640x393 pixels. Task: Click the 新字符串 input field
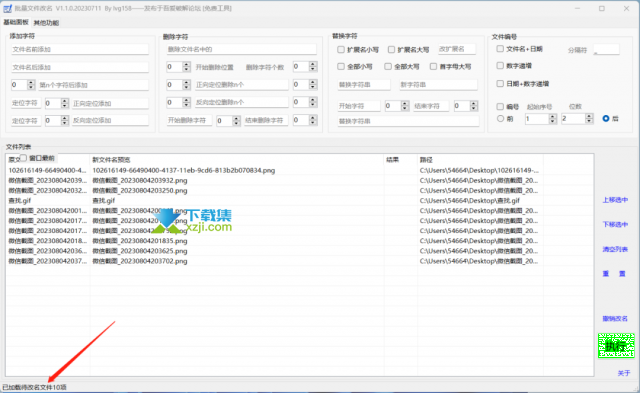click(x=438, y=85)
